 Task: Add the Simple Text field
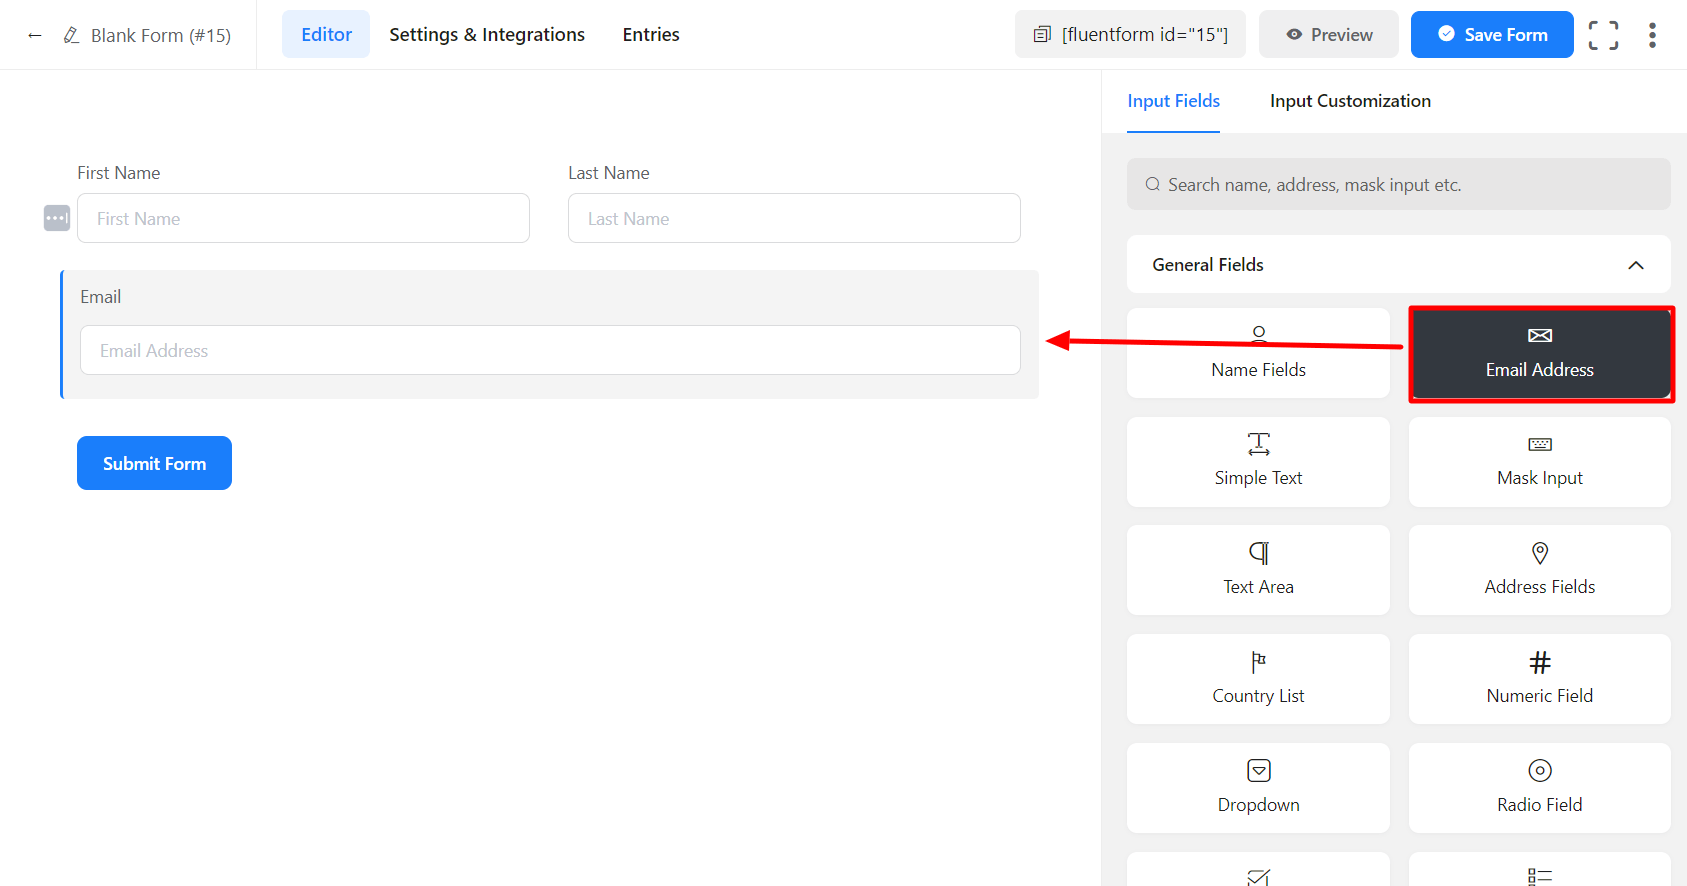pyautogui.click(x=1258, y=462)
